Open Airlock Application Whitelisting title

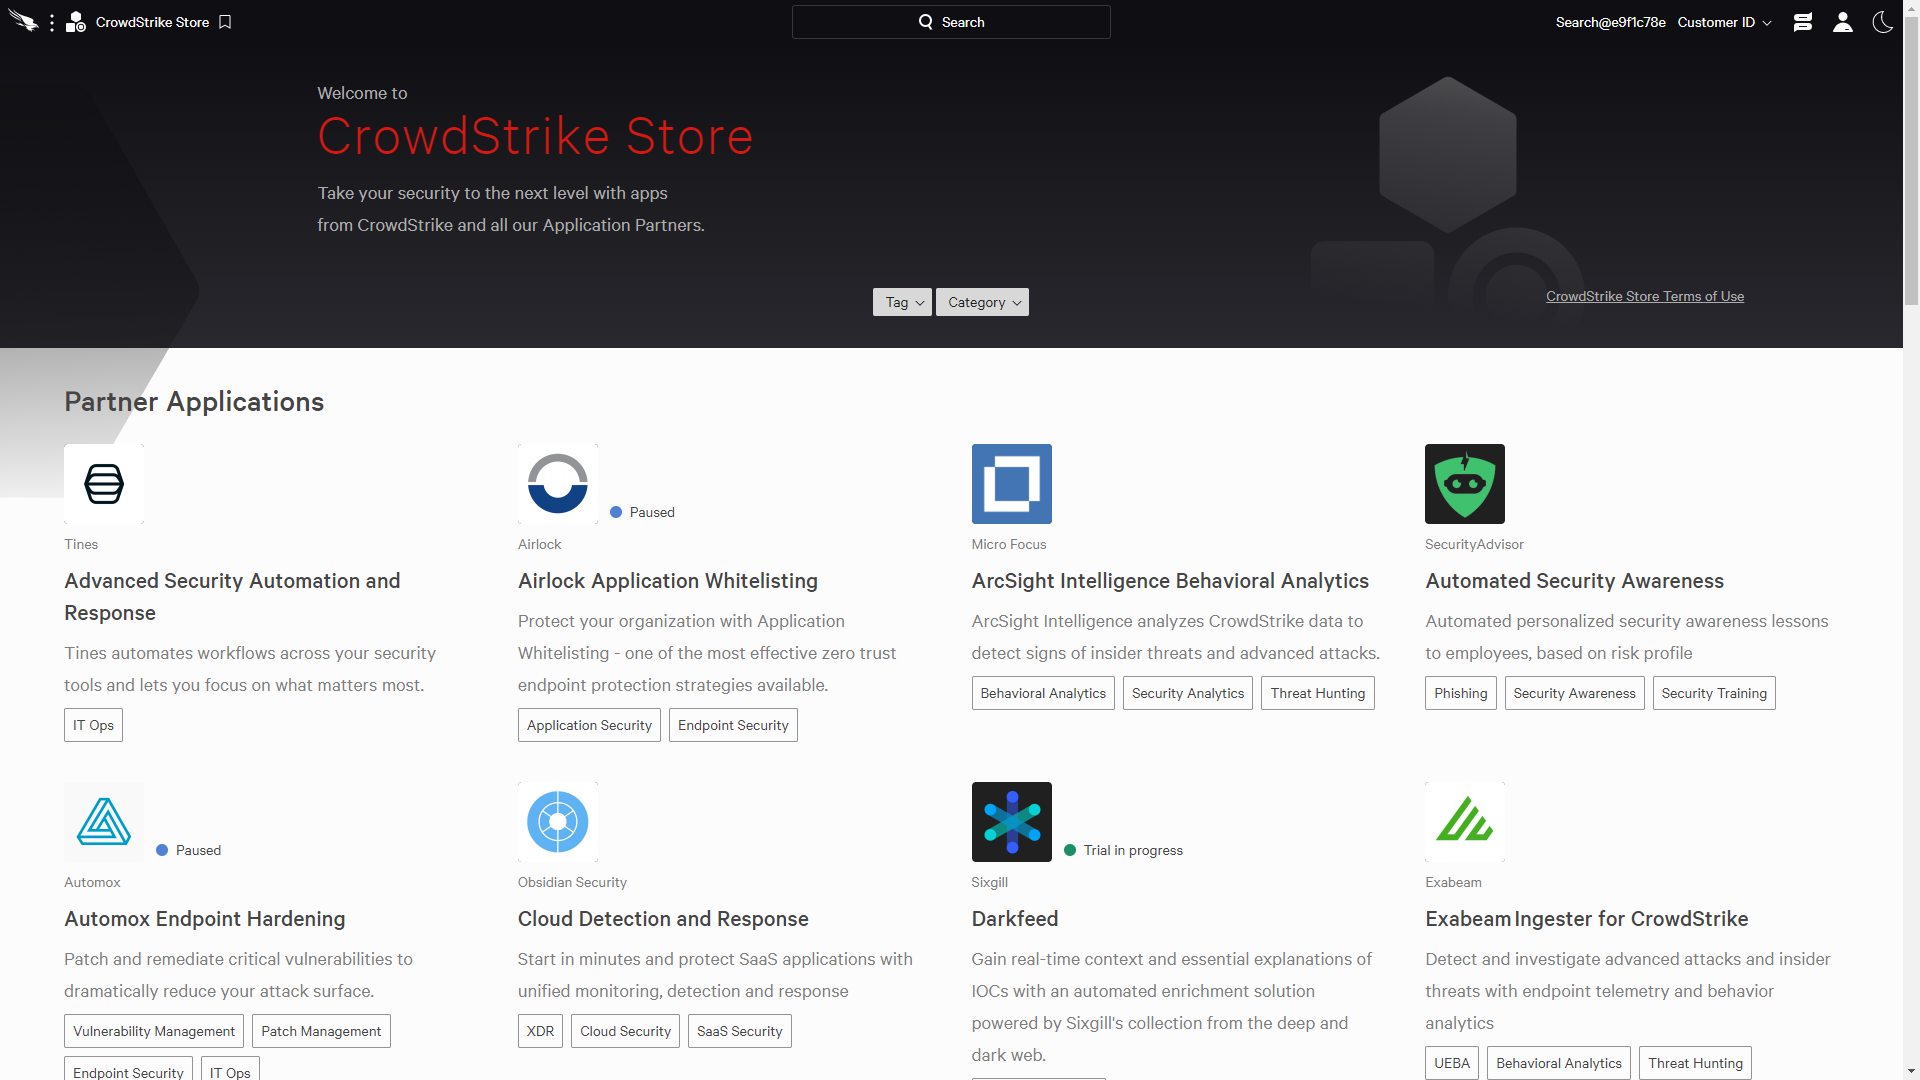[667, 581]
